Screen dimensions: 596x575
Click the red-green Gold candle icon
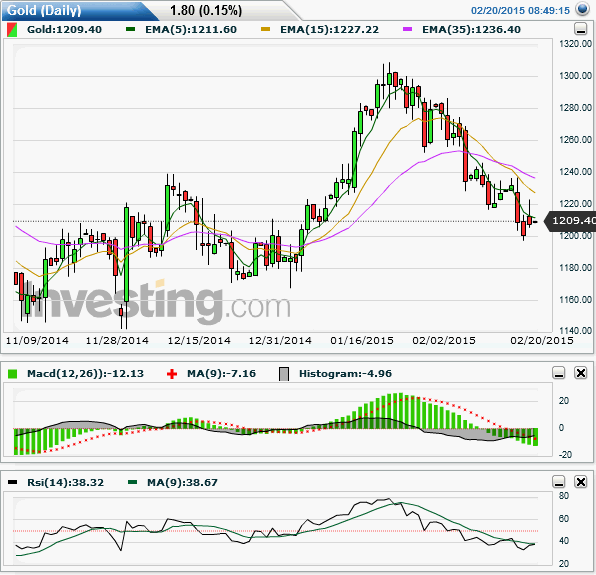point(12,30)
